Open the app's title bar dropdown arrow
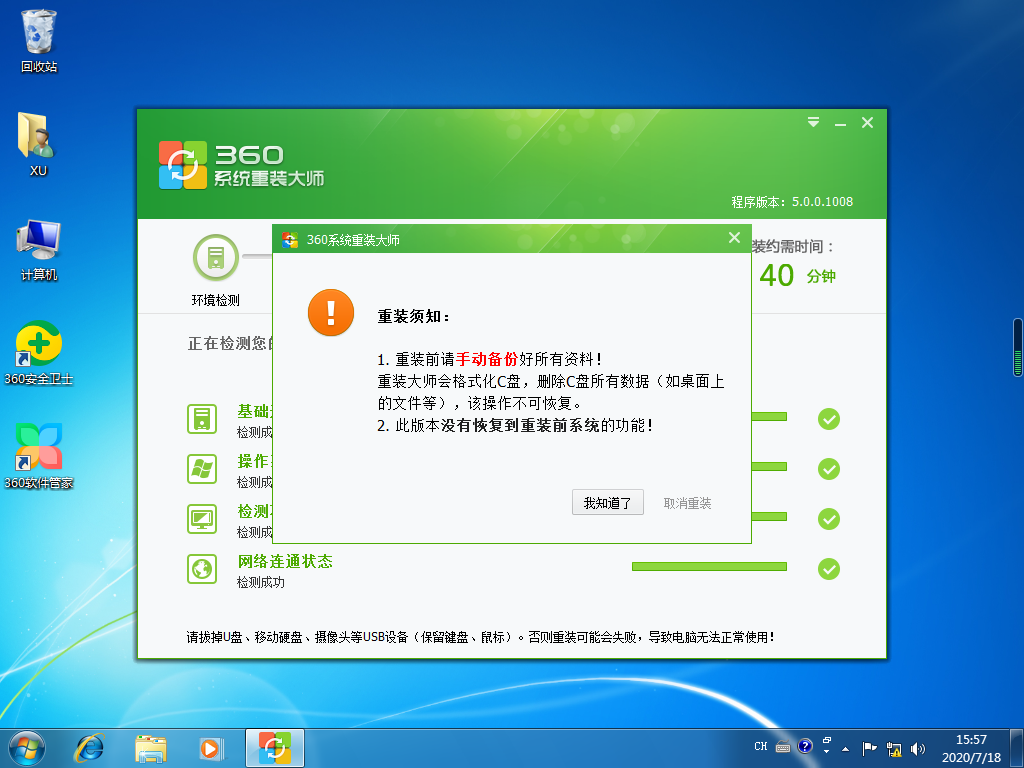The height and width of the screenshot is (768, 1024). pyautogui.click(x=813, y=122)
